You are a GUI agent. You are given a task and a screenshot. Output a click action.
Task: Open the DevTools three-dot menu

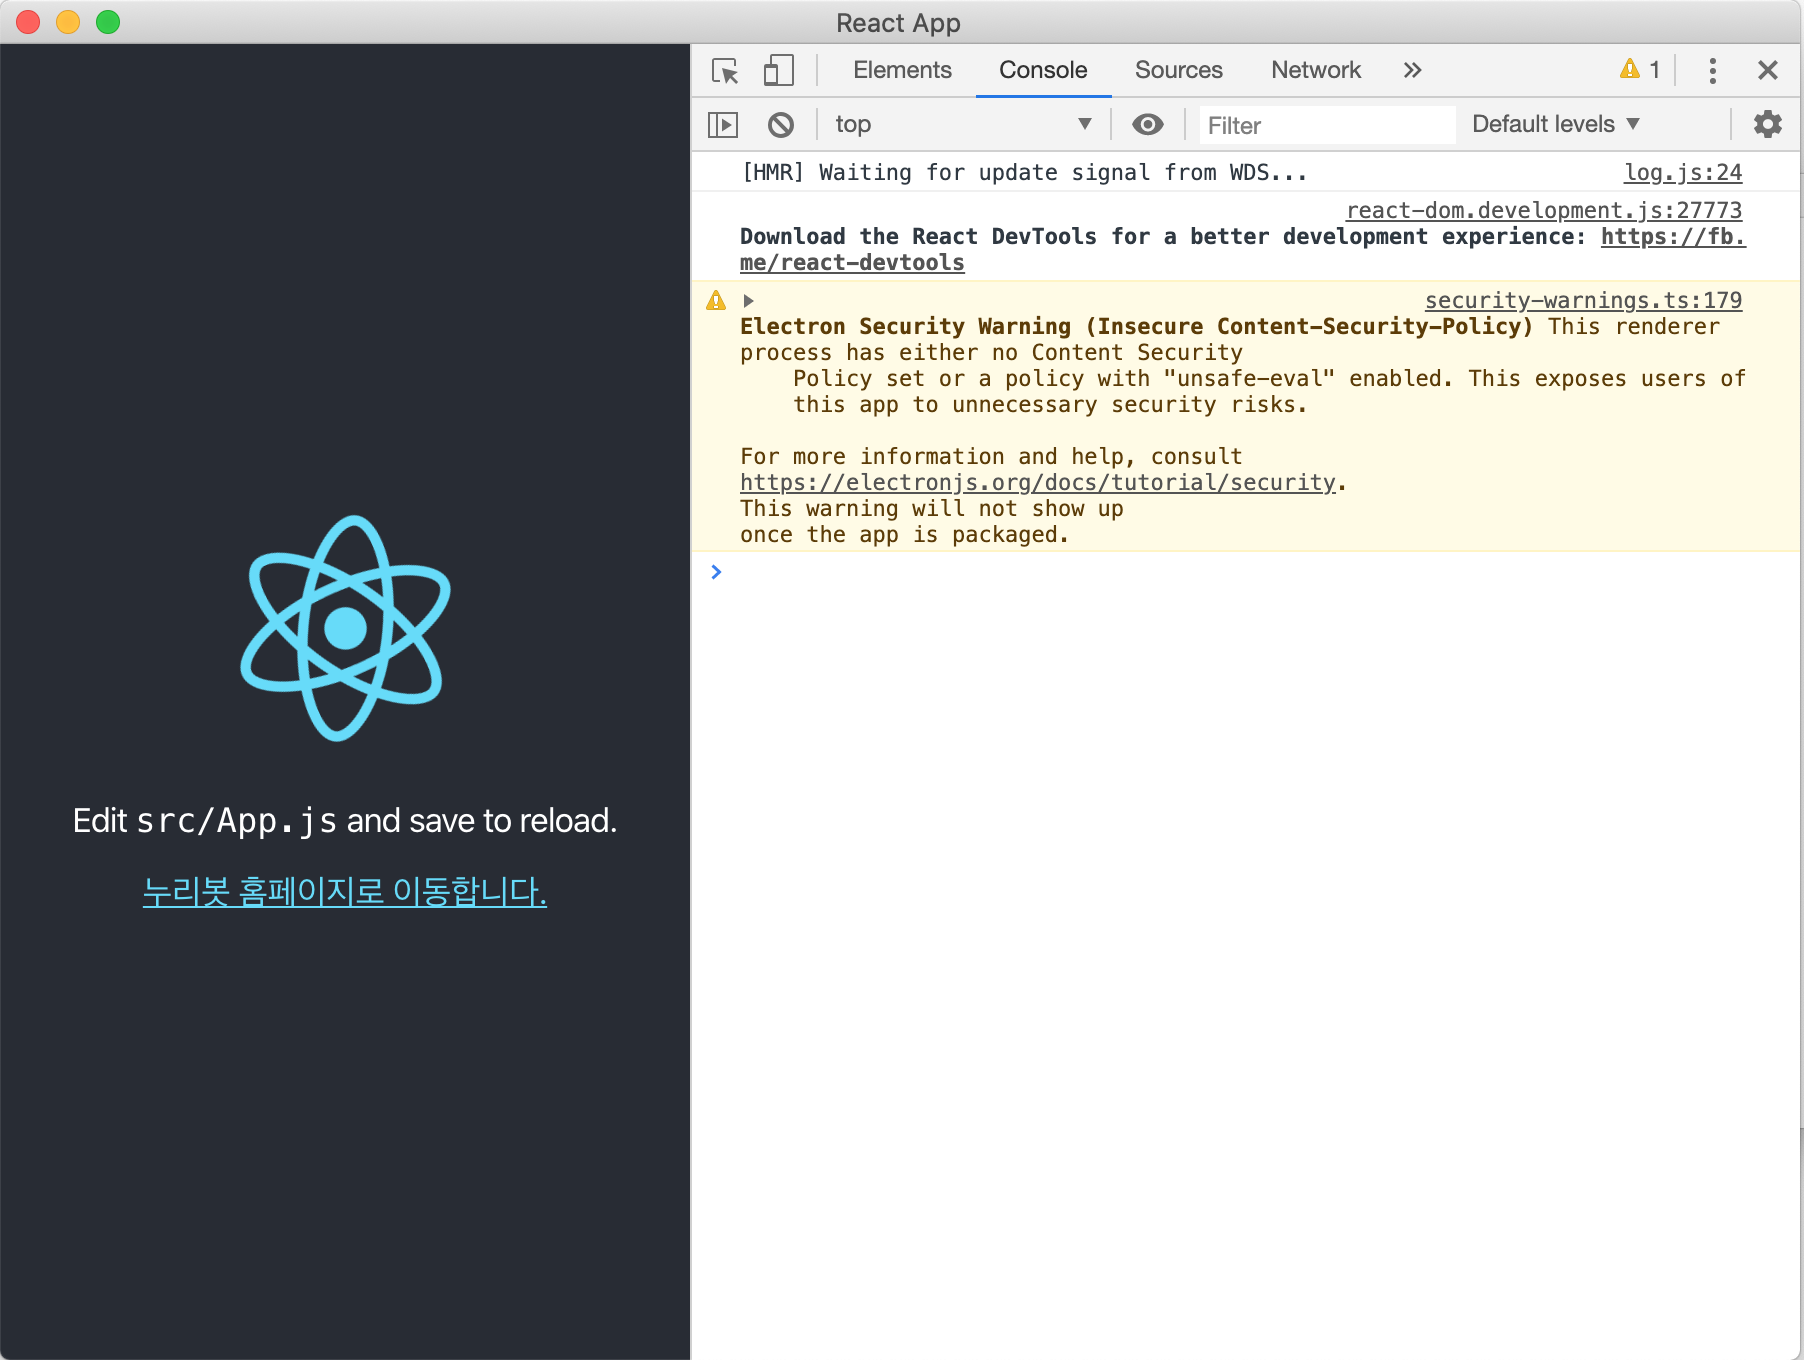point(1713,70)
